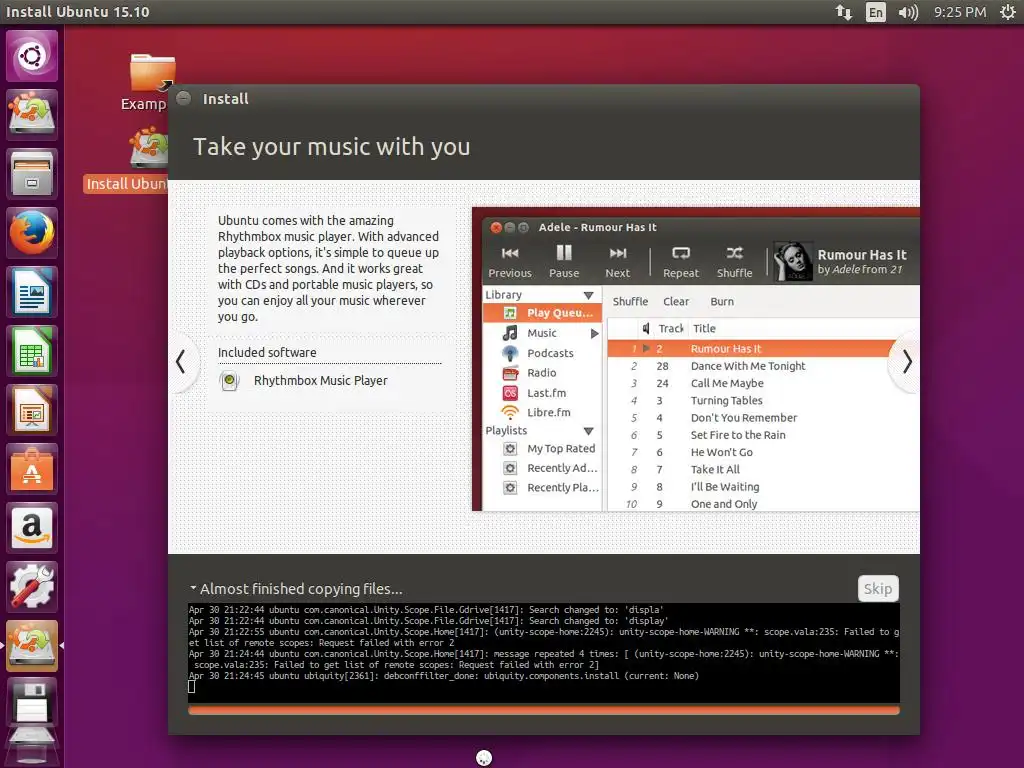The width and height of the screenshot is (1024, 768).
Task: Open System Settings from the launcher
Action: [31, 586]
